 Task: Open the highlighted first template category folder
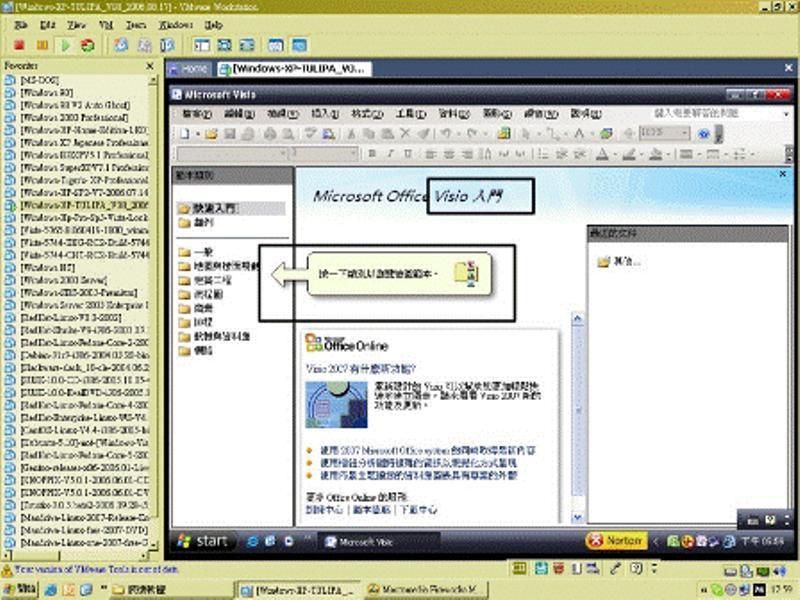coord(231,208)
